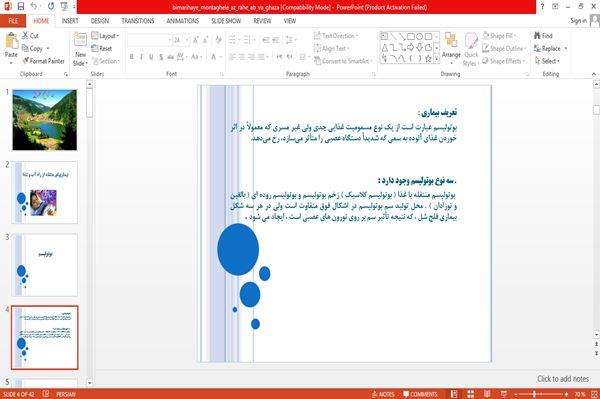This screenshot has height=399, width=600.
Task: Select slide 1 thumbnail
Action: click(44, 120)
